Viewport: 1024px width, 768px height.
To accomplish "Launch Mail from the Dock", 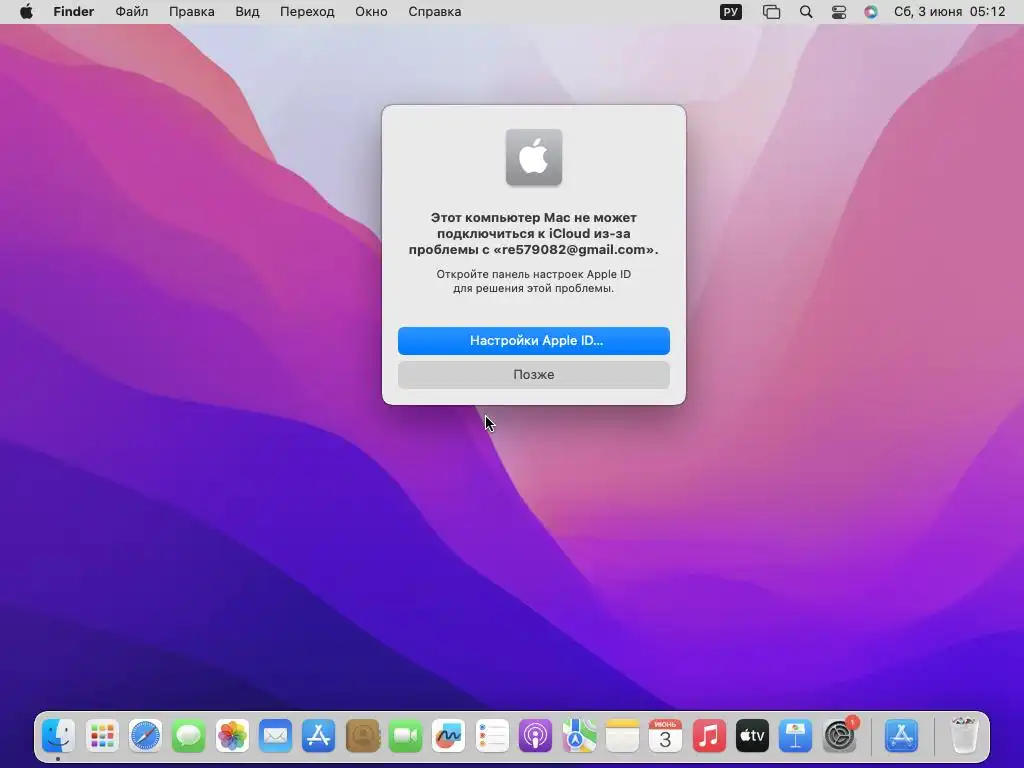I will 275,736.
